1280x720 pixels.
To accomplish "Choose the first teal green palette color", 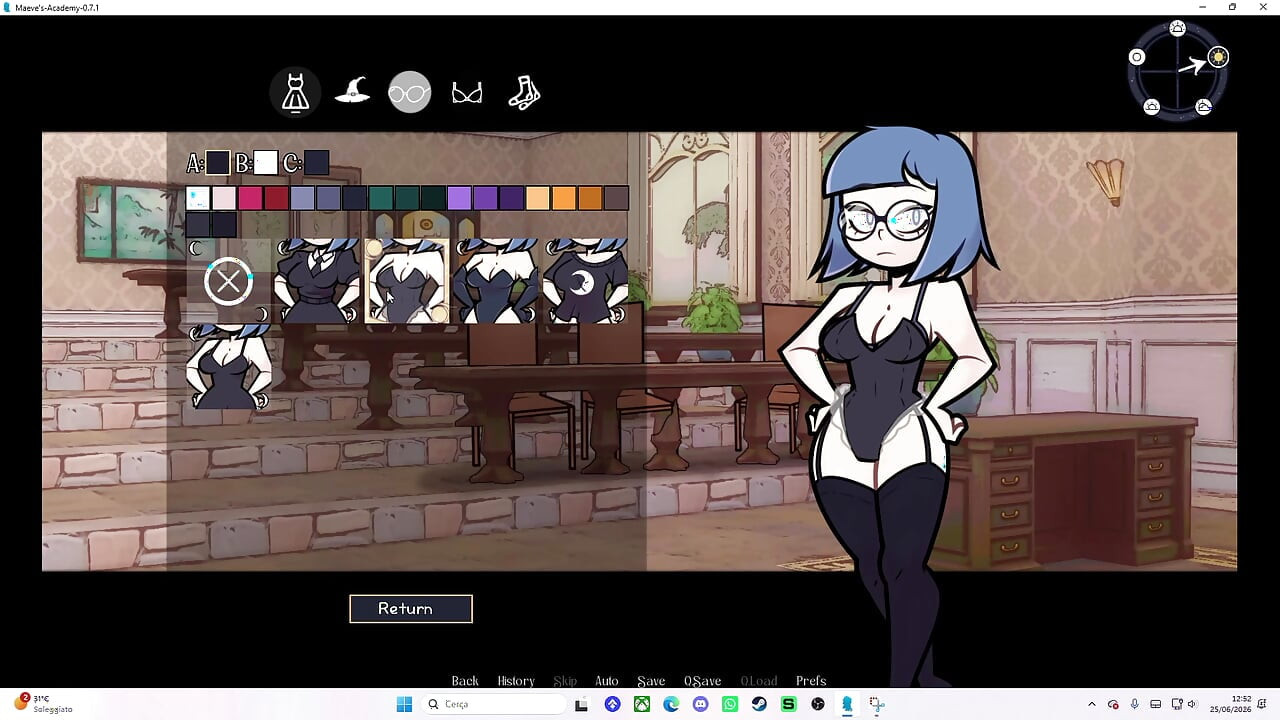I will coord(380,198).
